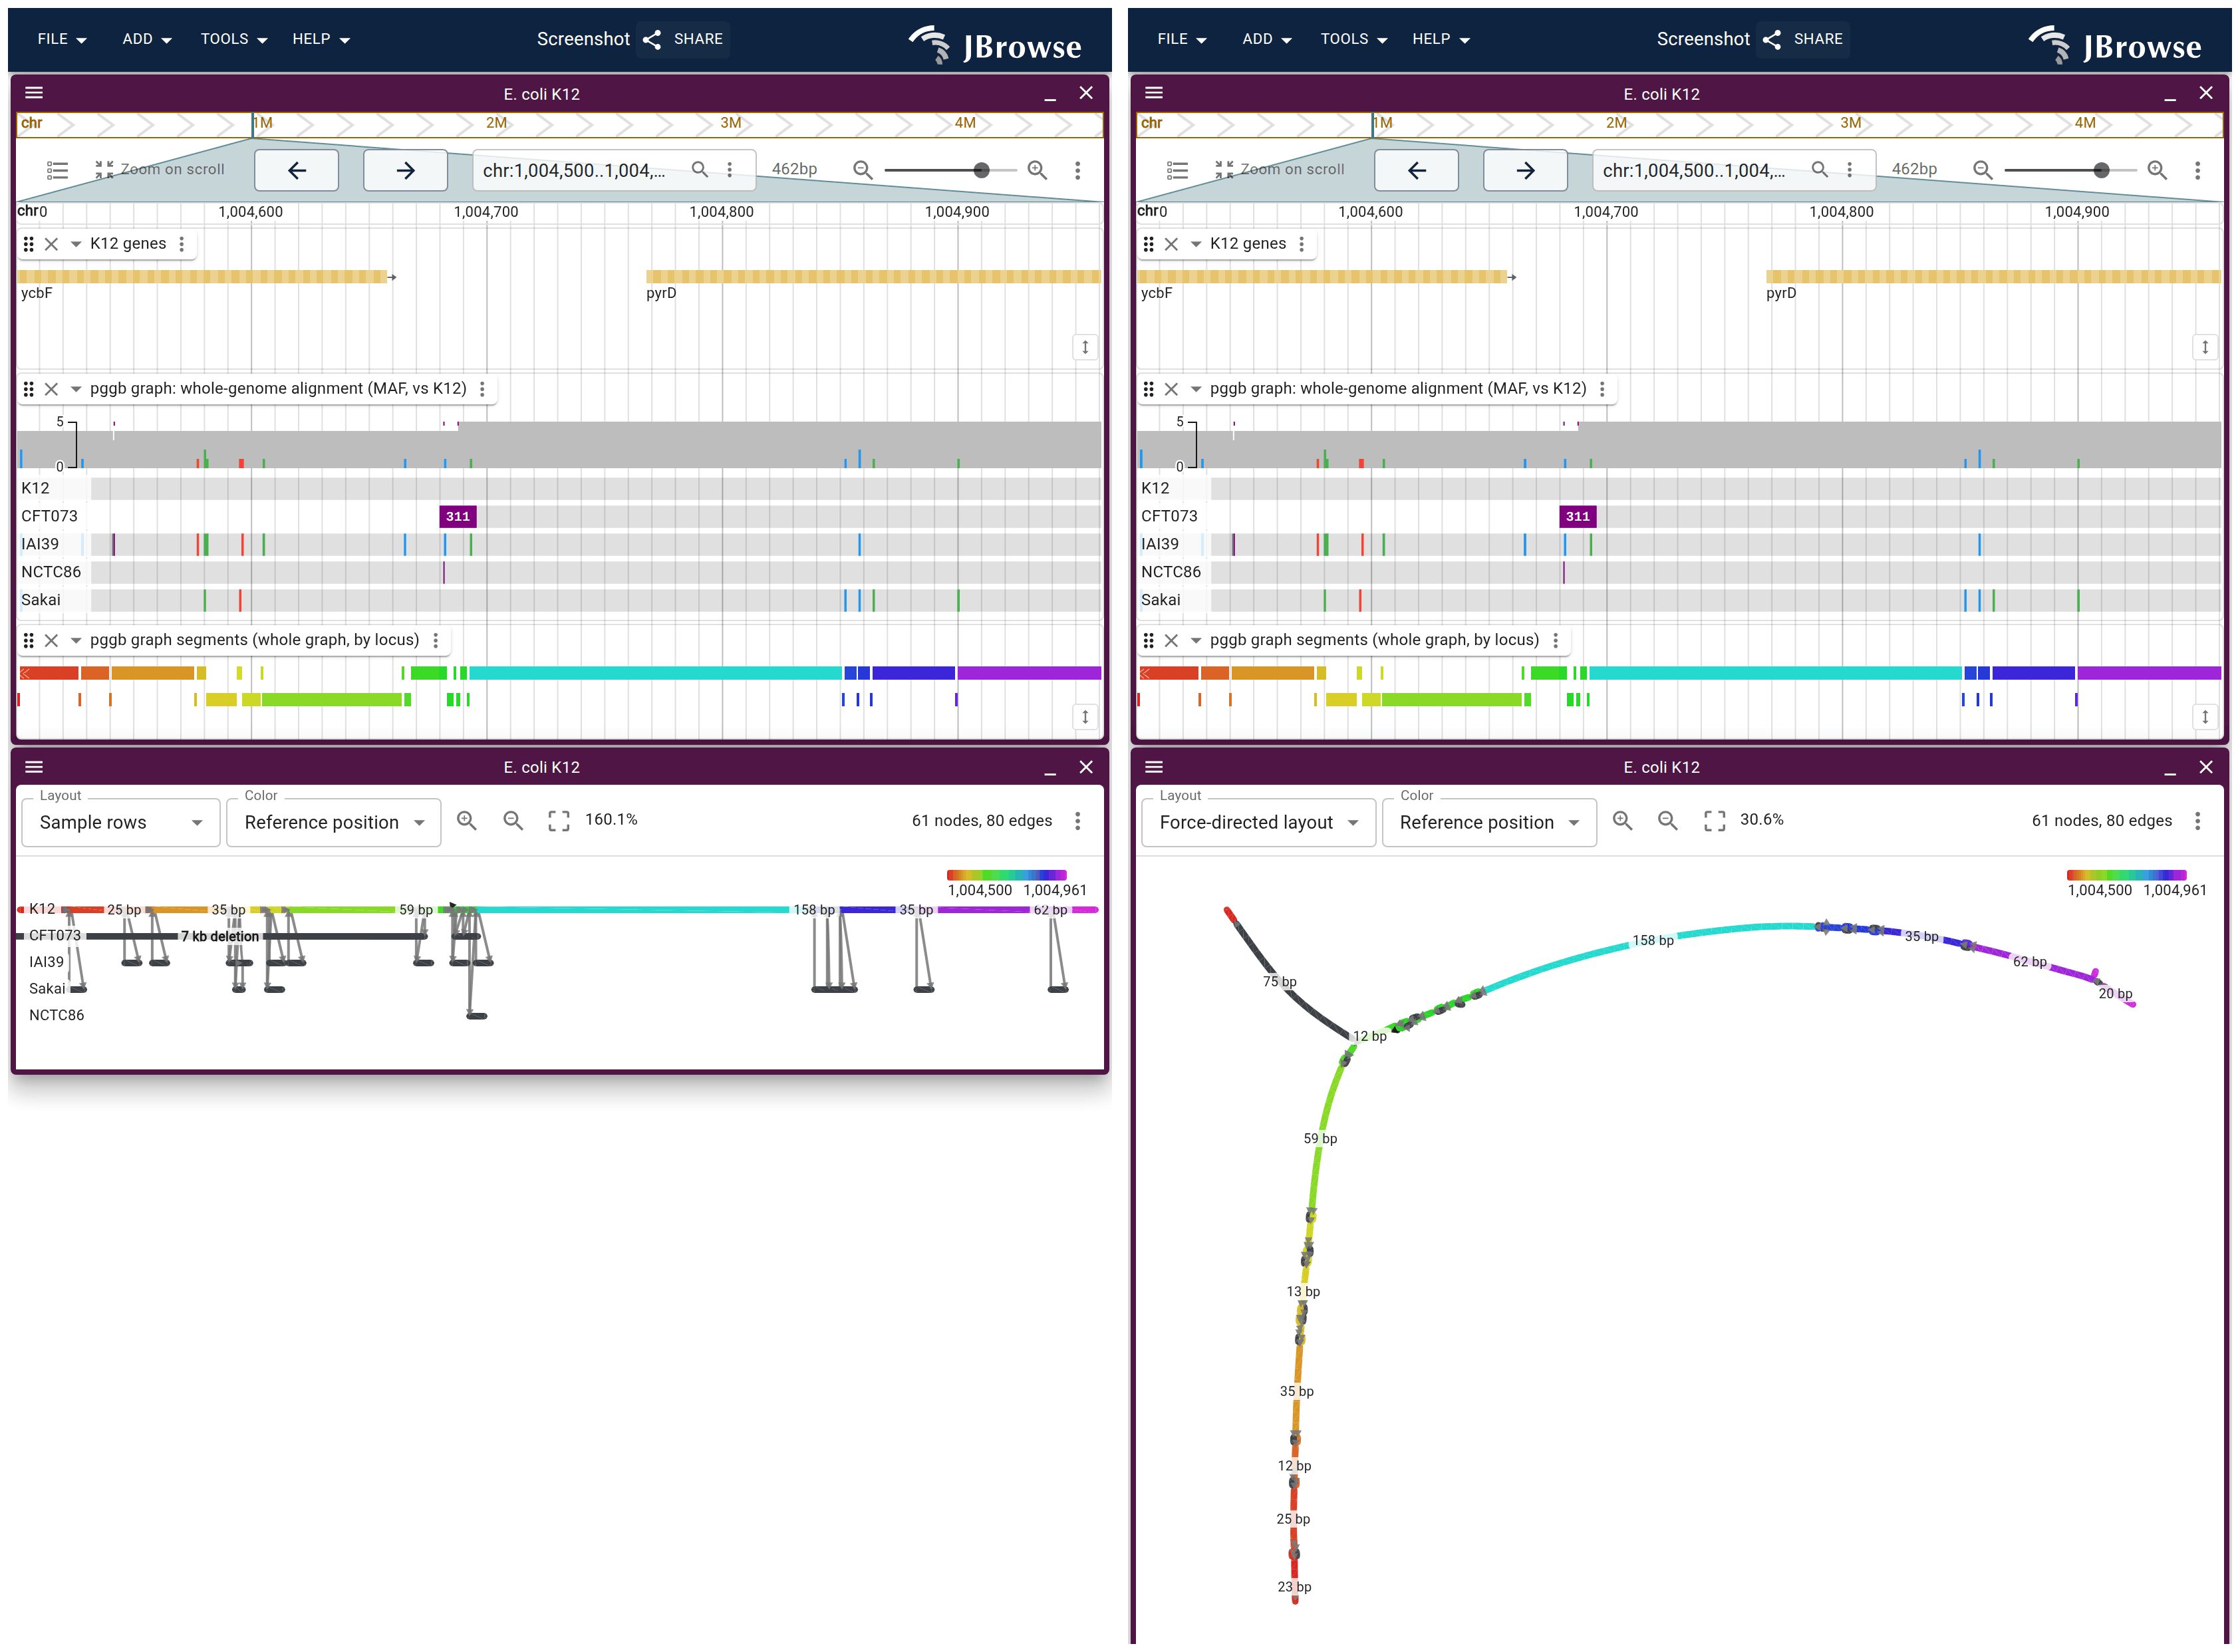Click ycbF gene label in right window
The image size is (2240, 1652).
[x=1156, y=293]
